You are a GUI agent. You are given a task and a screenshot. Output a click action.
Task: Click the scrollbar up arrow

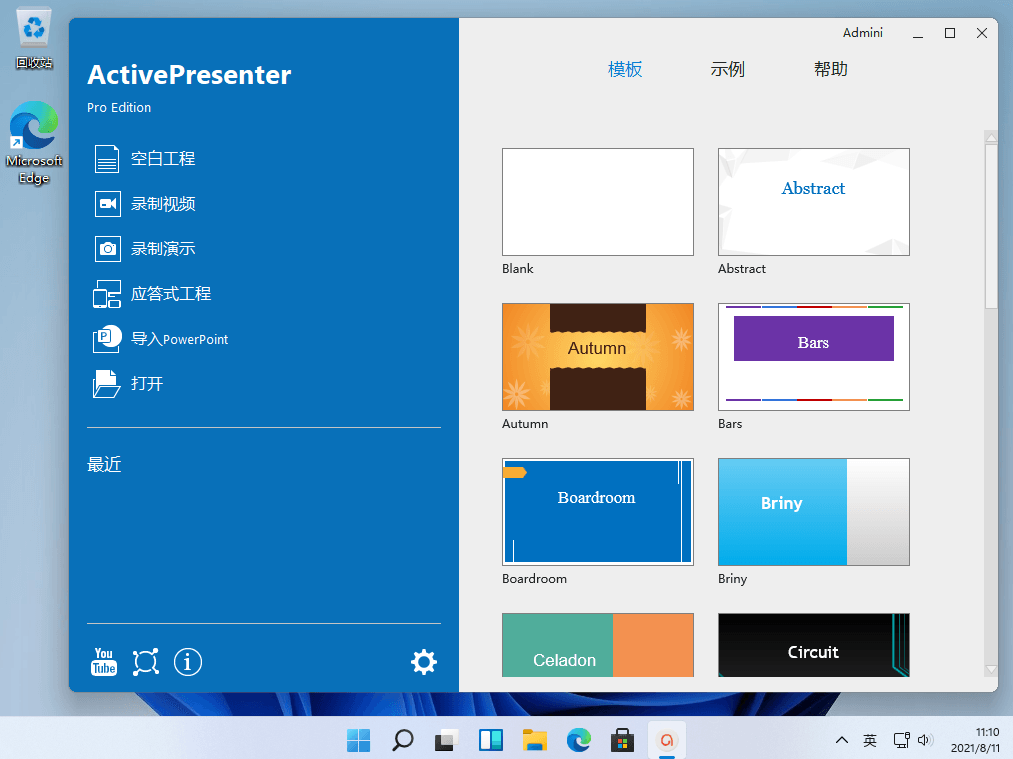click(x=991, y=137)
